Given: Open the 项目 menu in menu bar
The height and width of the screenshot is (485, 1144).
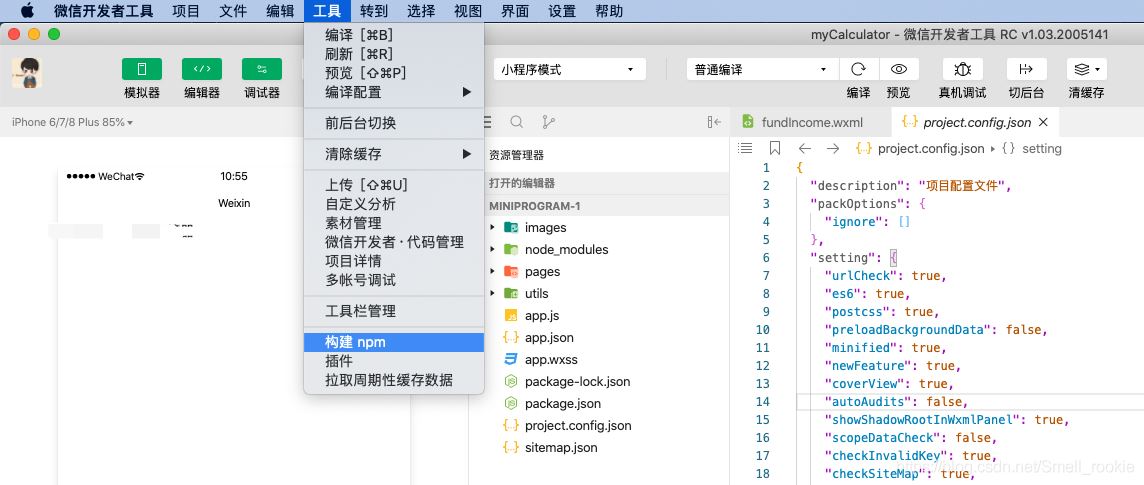Looking at the screenshot, I should [x=186, y=11].
